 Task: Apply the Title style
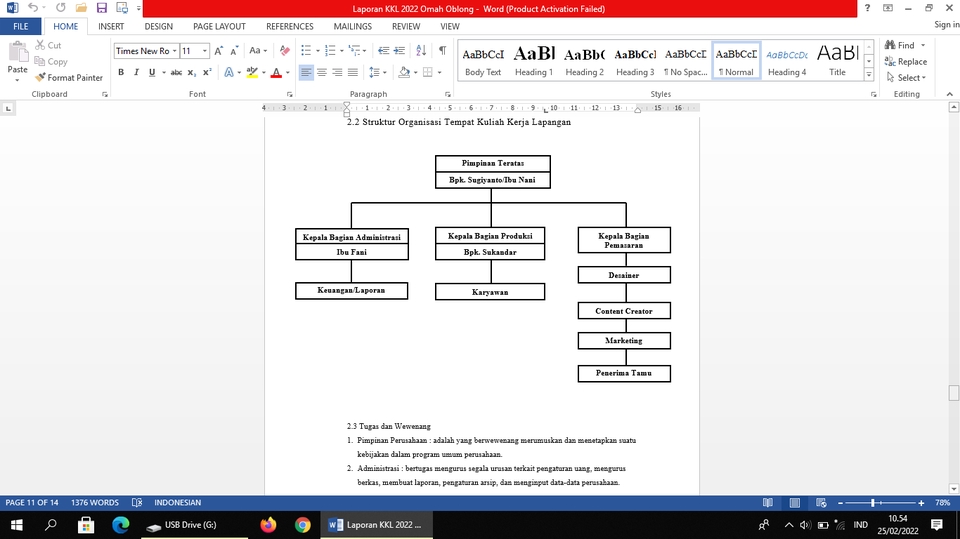click(838, 61)
